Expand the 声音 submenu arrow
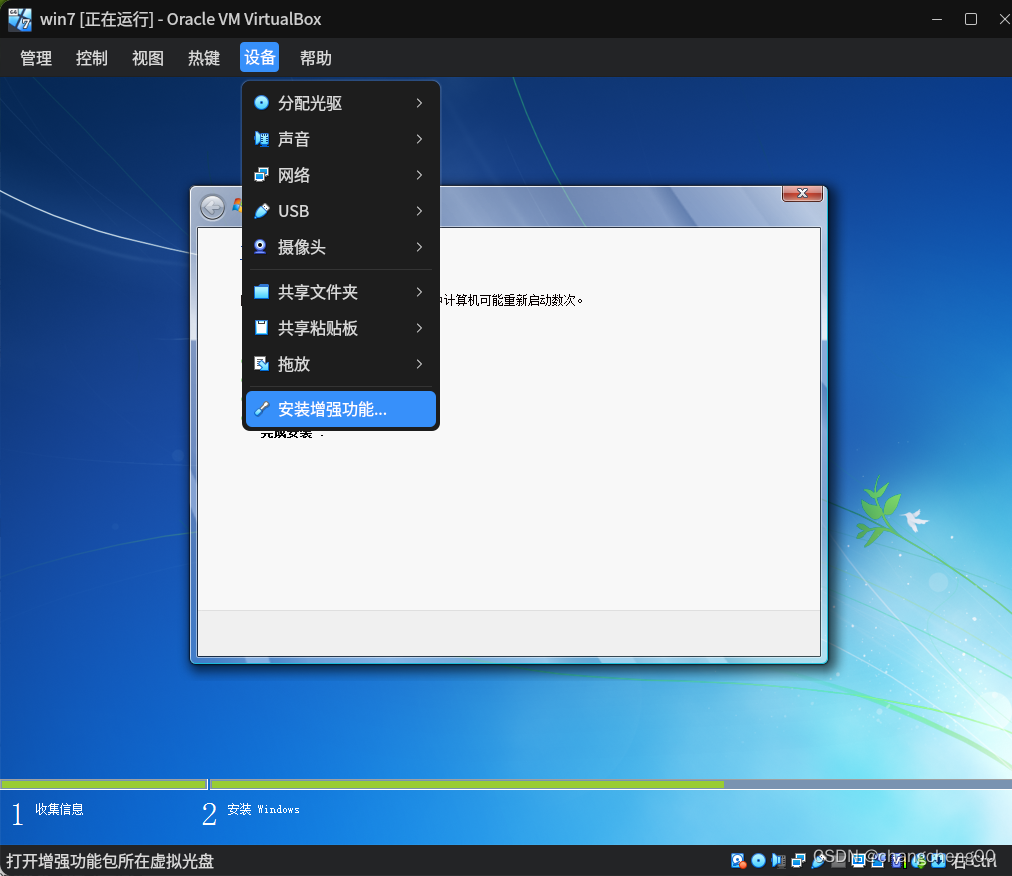Image resolution: width=1012 pixels, height=876 pixels. (x=420, y=139)
